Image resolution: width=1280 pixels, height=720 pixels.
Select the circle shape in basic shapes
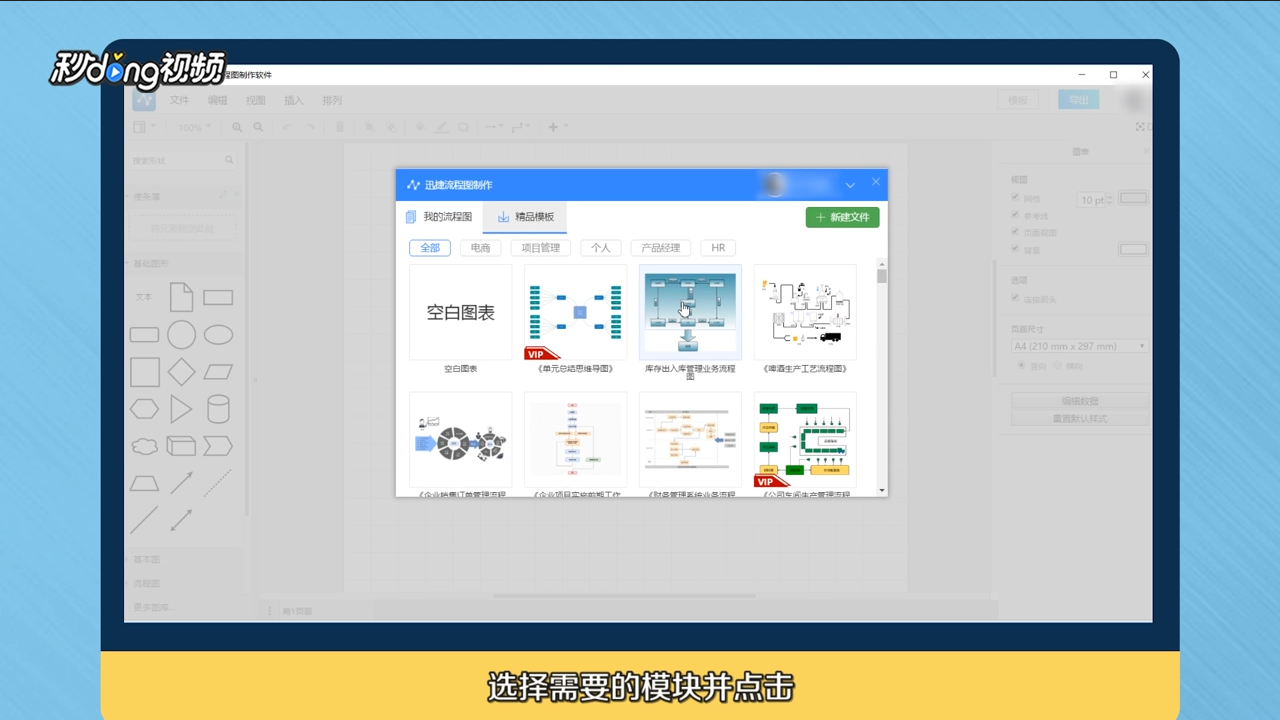[181, 335]
